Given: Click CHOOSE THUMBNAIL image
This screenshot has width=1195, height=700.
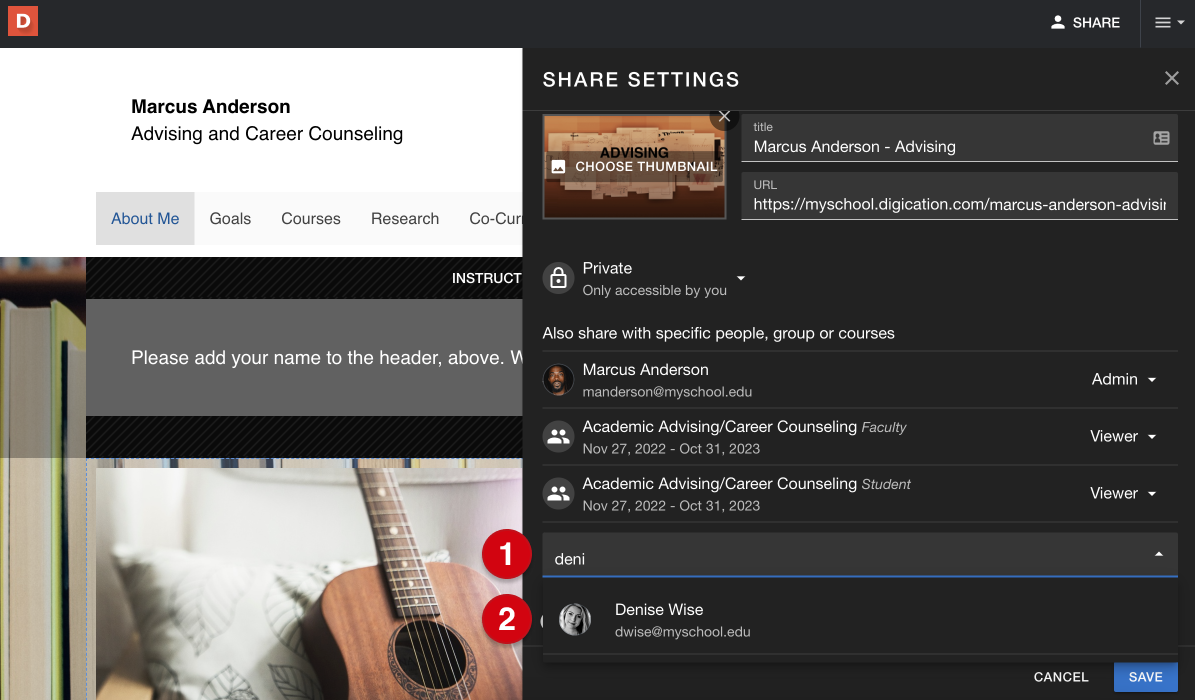Looking at the screenshot, I should coord(634,166).
